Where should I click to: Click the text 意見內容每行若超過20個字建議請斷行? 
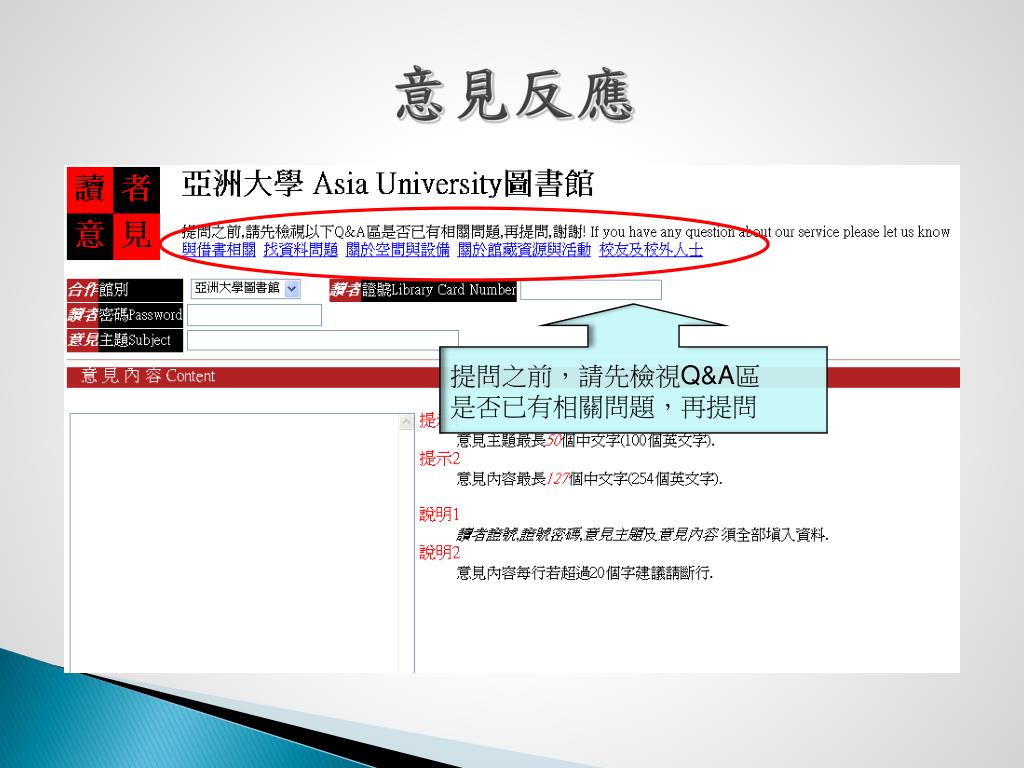(584, 573)
